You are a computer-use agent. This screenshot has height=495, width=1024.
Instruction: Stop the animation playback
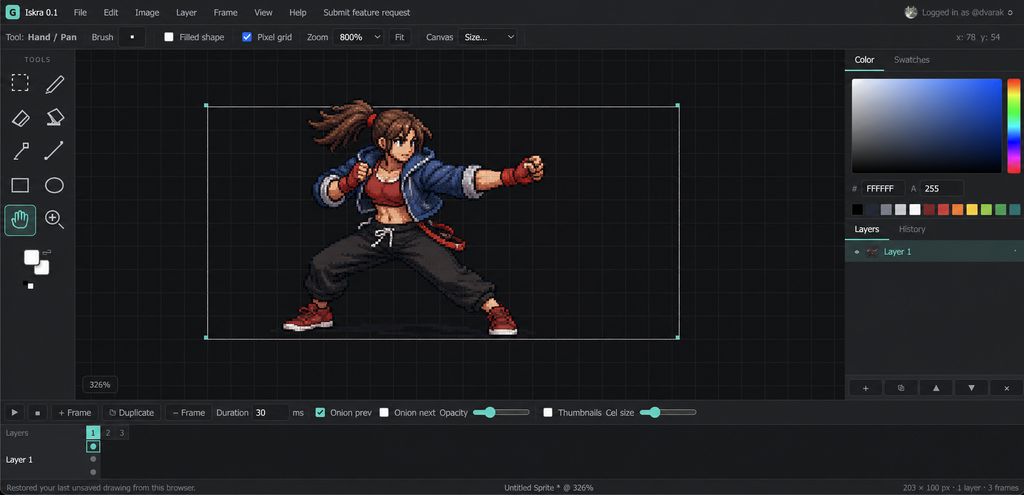pos(37,413)
